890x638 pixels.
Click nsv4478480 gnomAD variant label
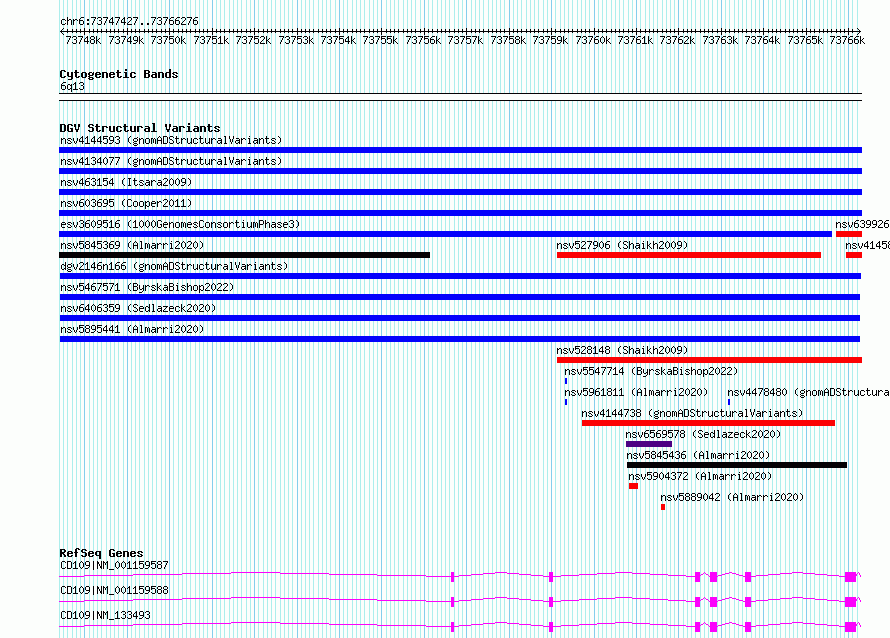808,392
